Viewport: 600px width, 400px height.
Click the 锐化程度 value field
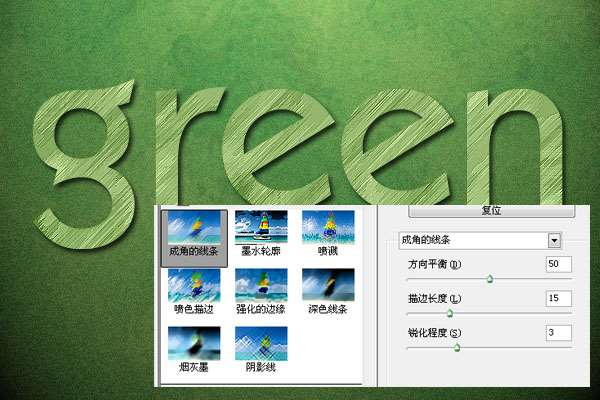[559, 333]
